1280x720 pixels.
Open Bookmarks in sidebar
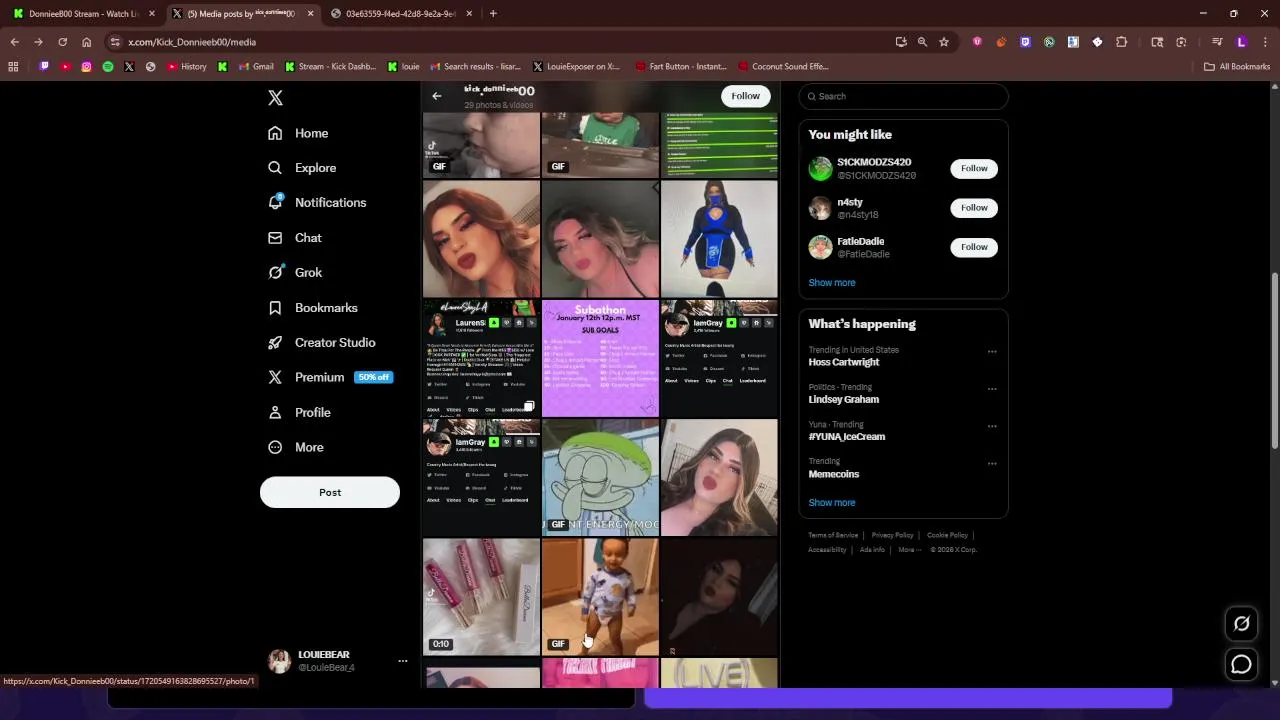pos(312,308)
